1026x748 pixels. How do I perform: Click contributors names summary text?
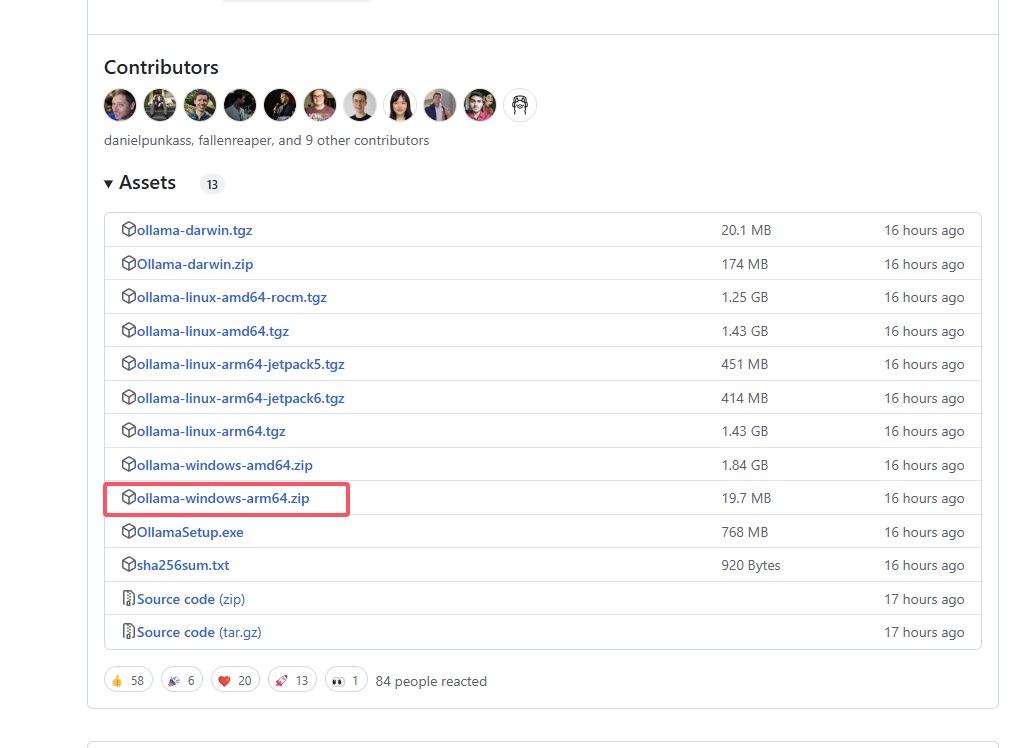coord(266,141)
